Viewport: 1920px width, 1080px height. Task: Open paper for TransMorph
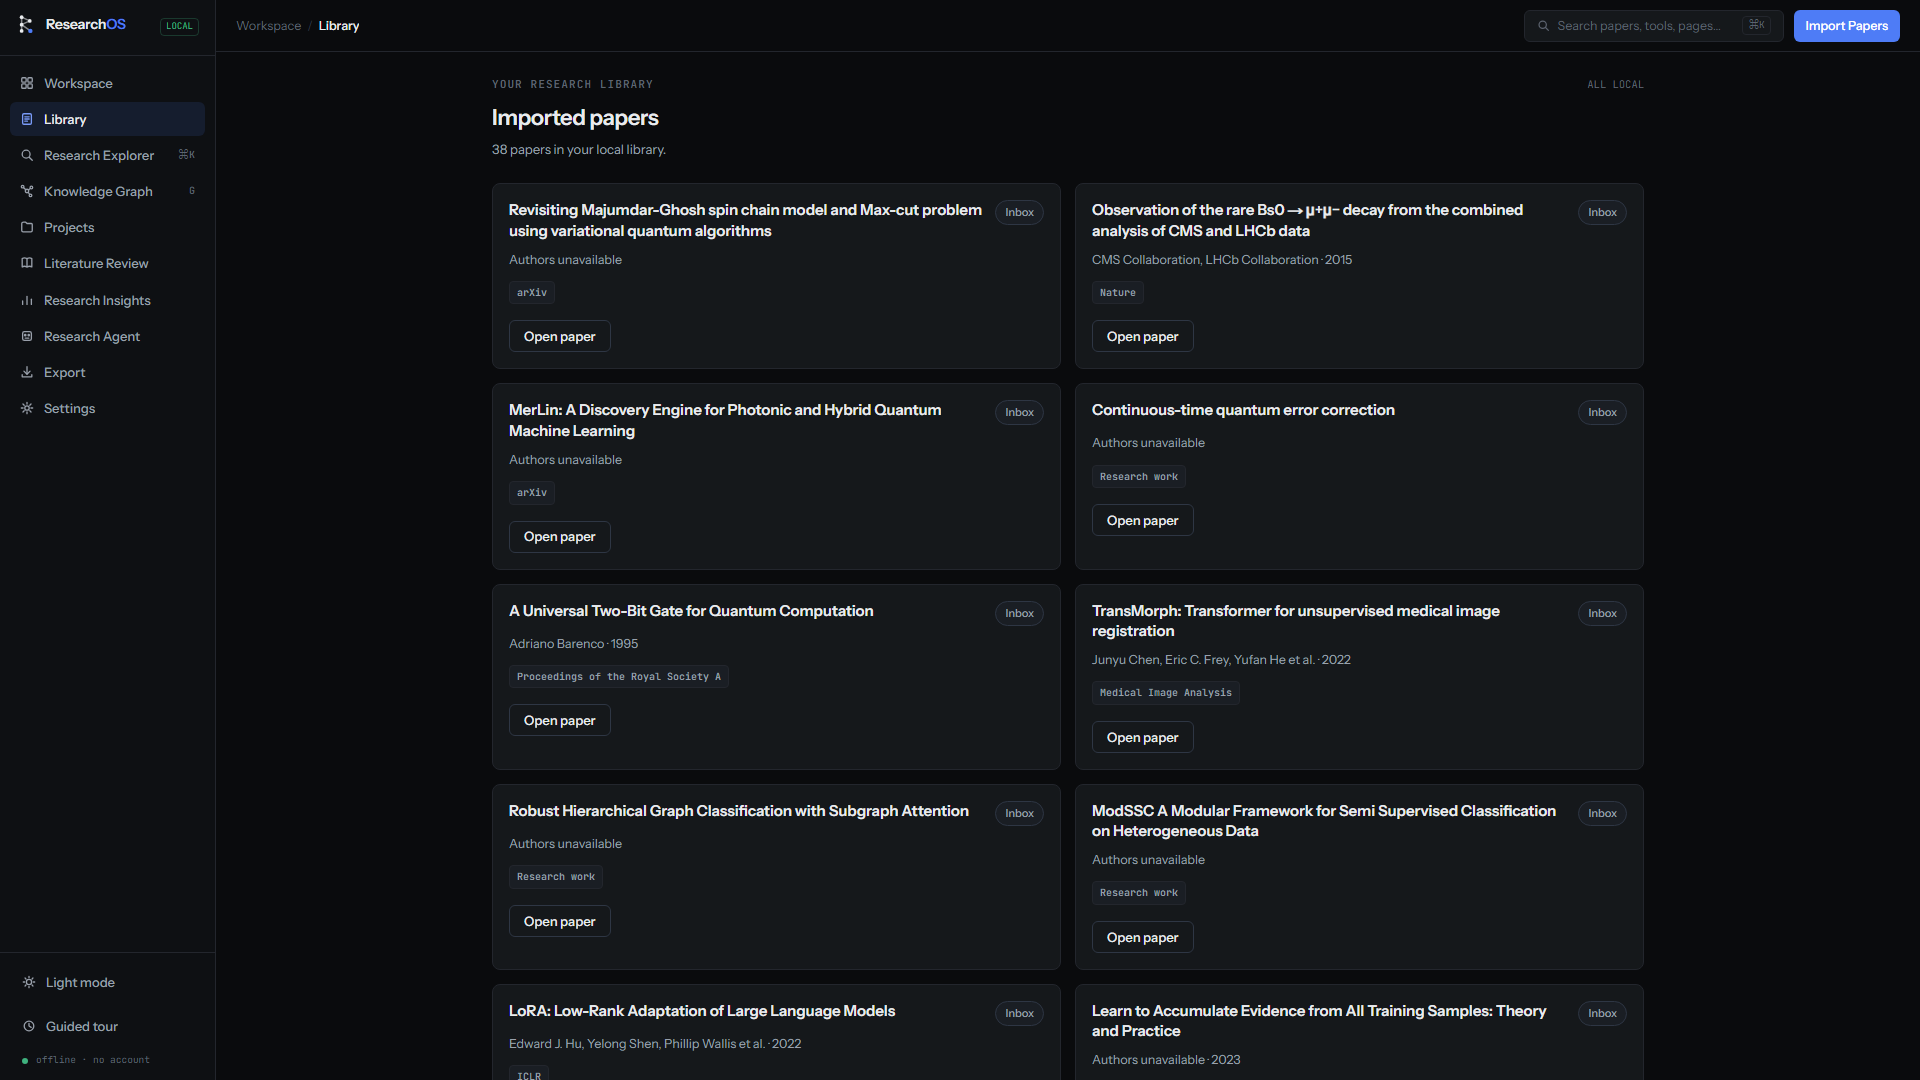click(x=1142, y=738)
